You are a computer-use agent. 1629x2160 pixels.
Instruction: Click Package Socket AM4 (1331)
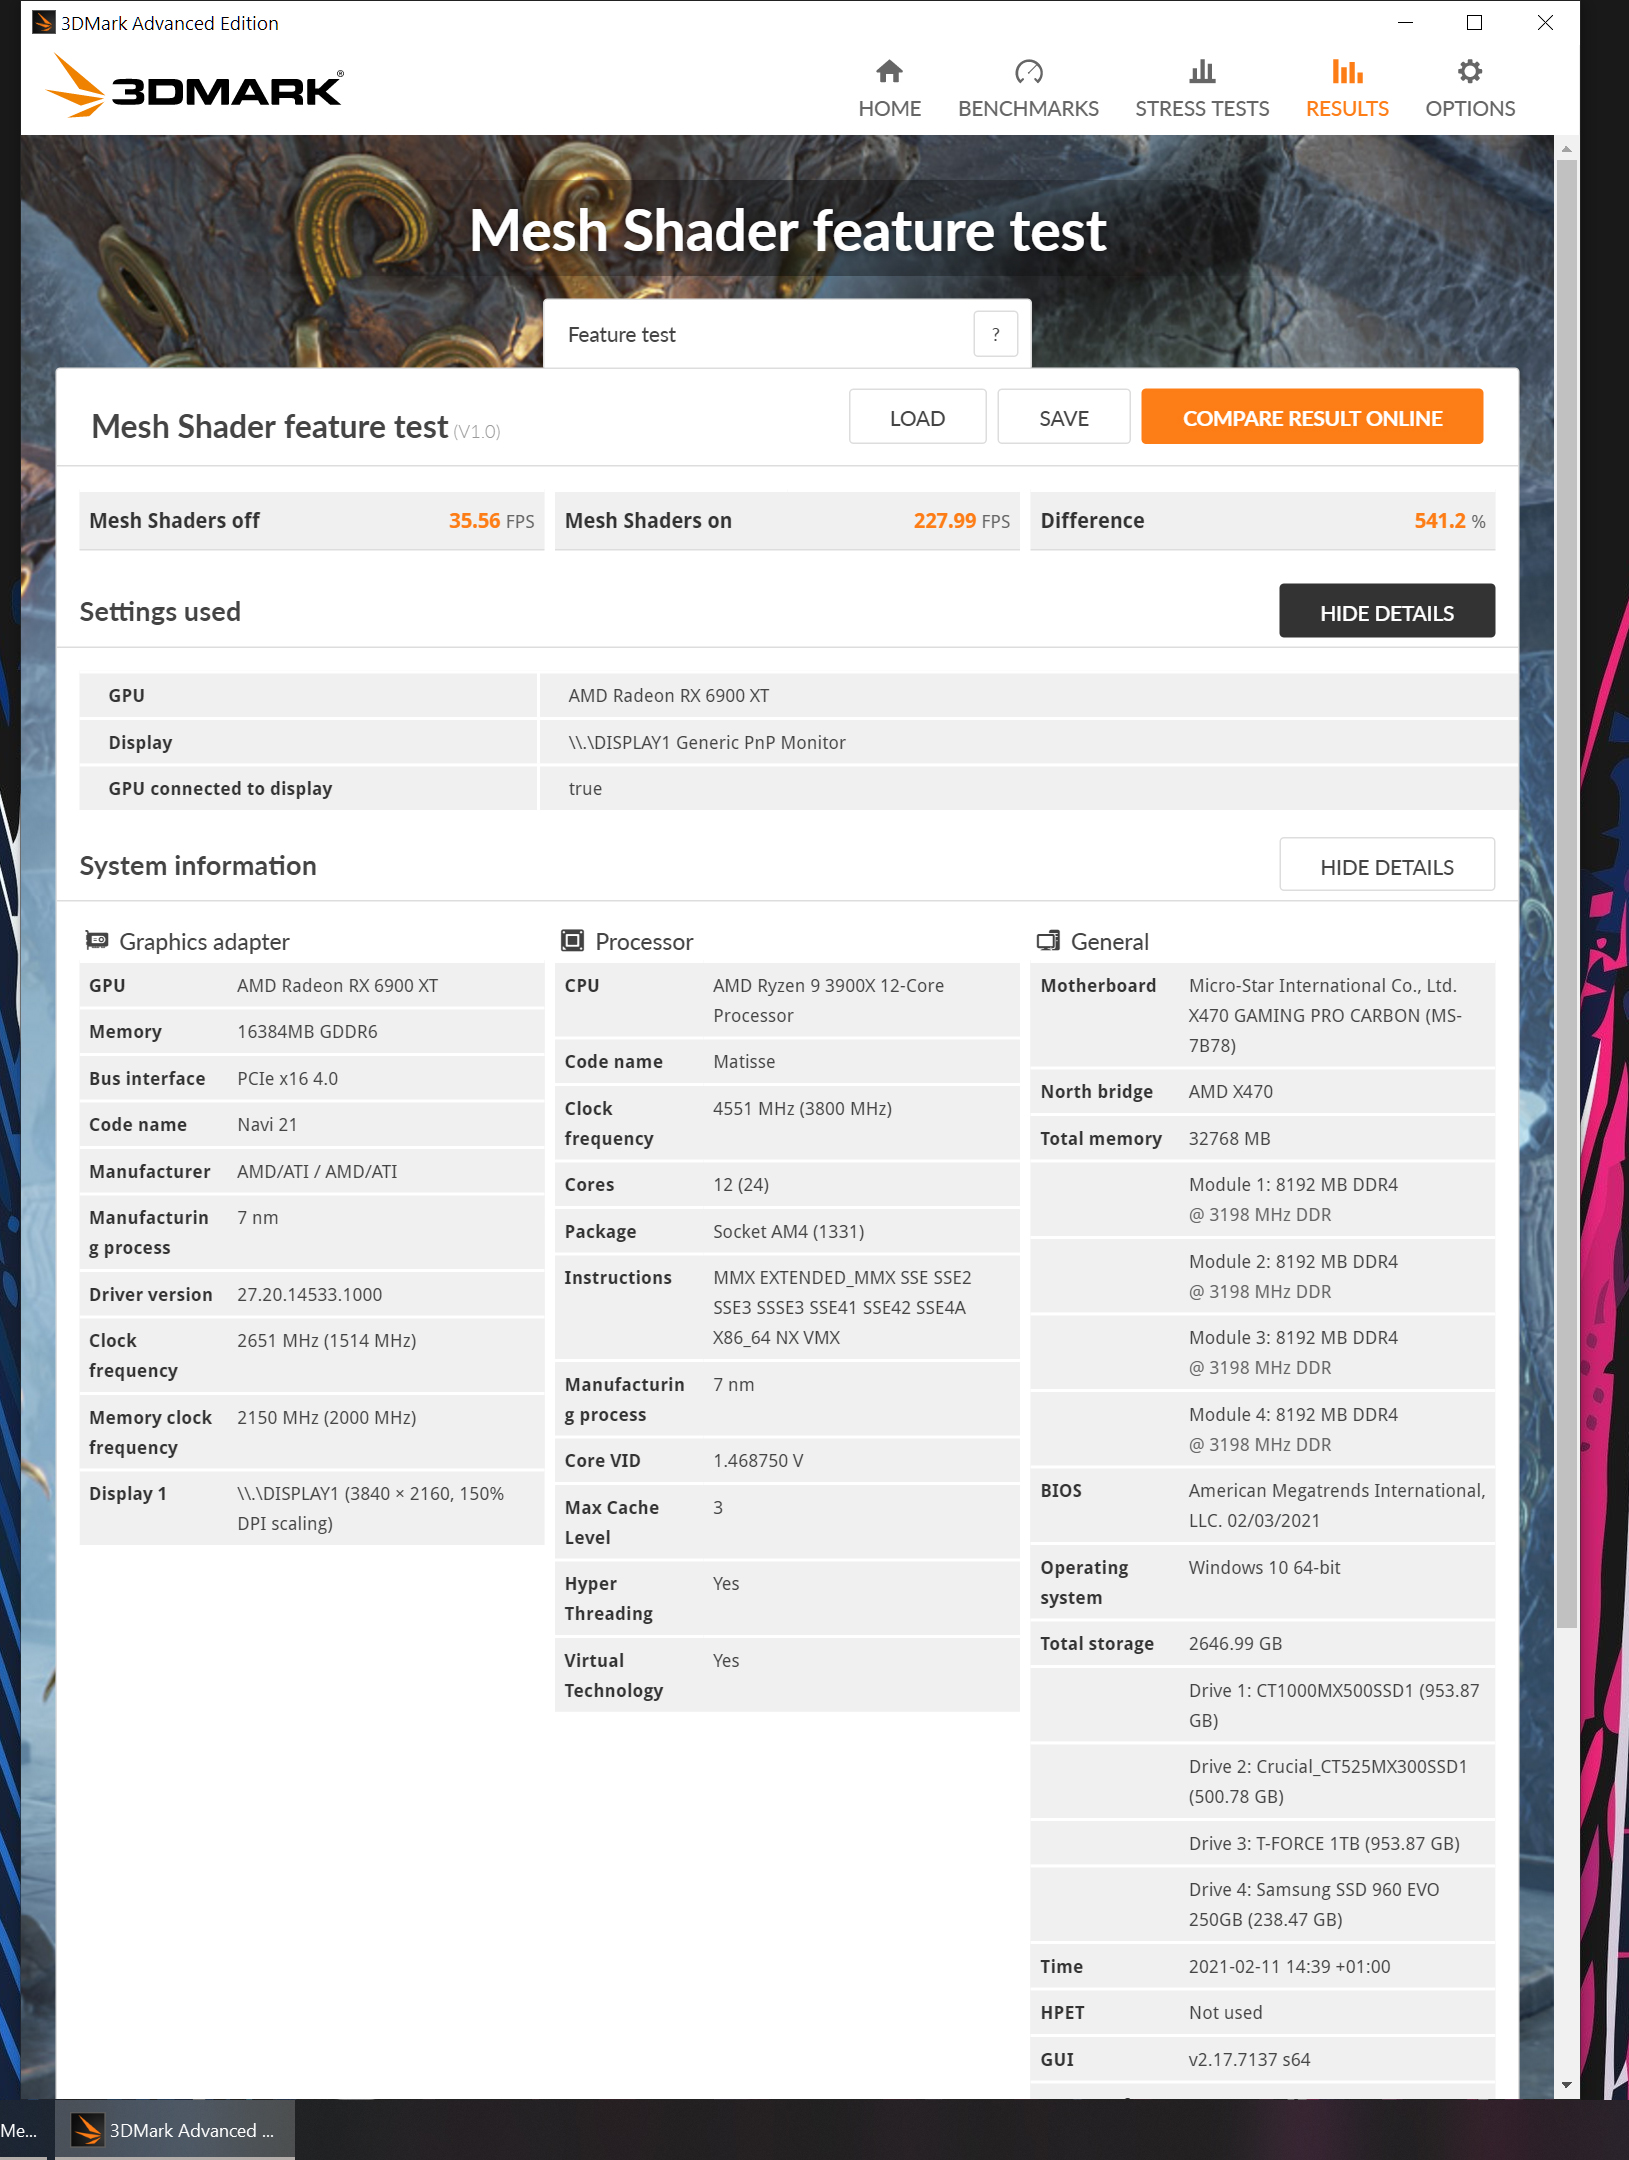[x=788, y=1231]
